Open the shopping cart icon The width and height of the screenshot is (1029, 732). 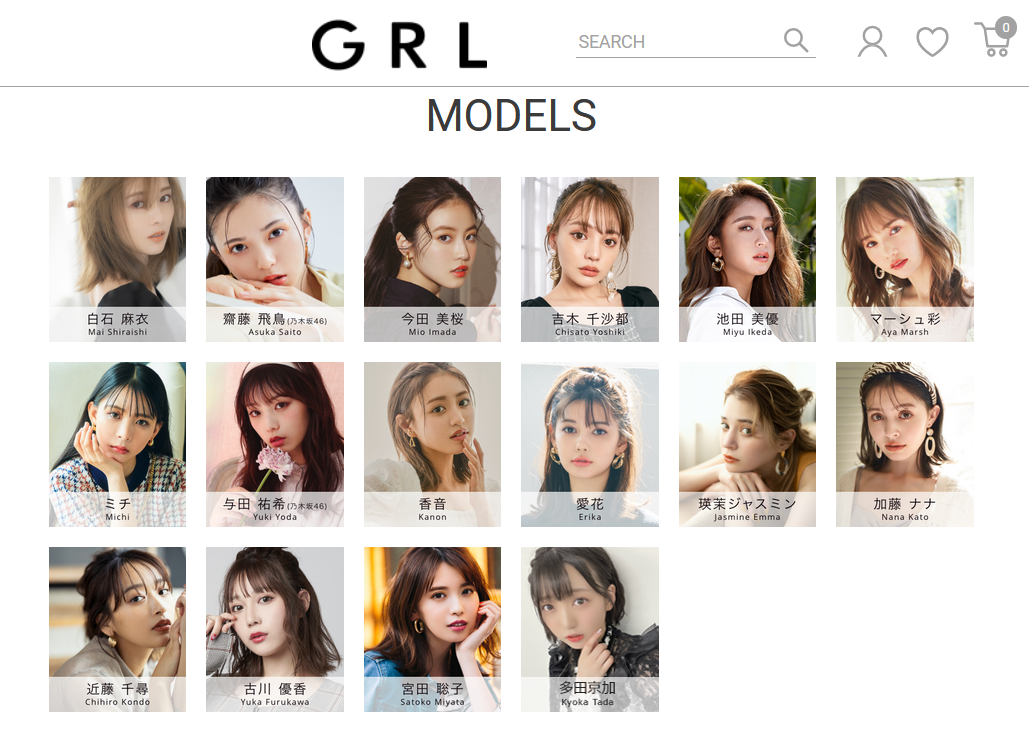tap(995, 37)
